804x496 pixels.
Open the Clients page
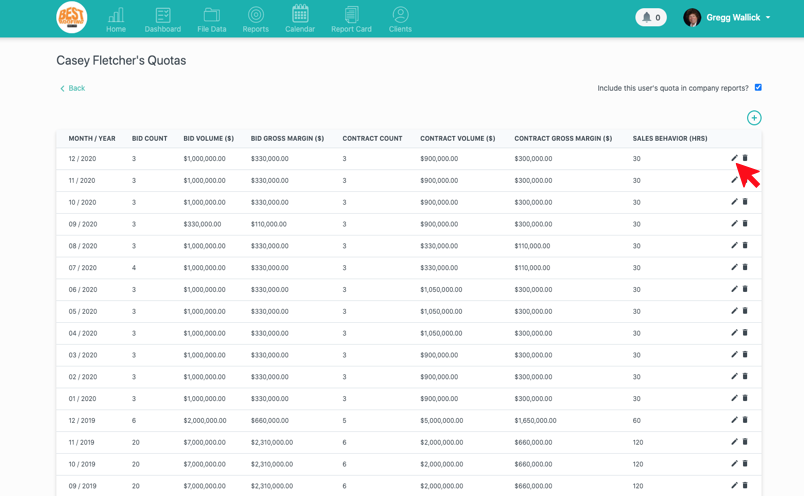(400, 20)
